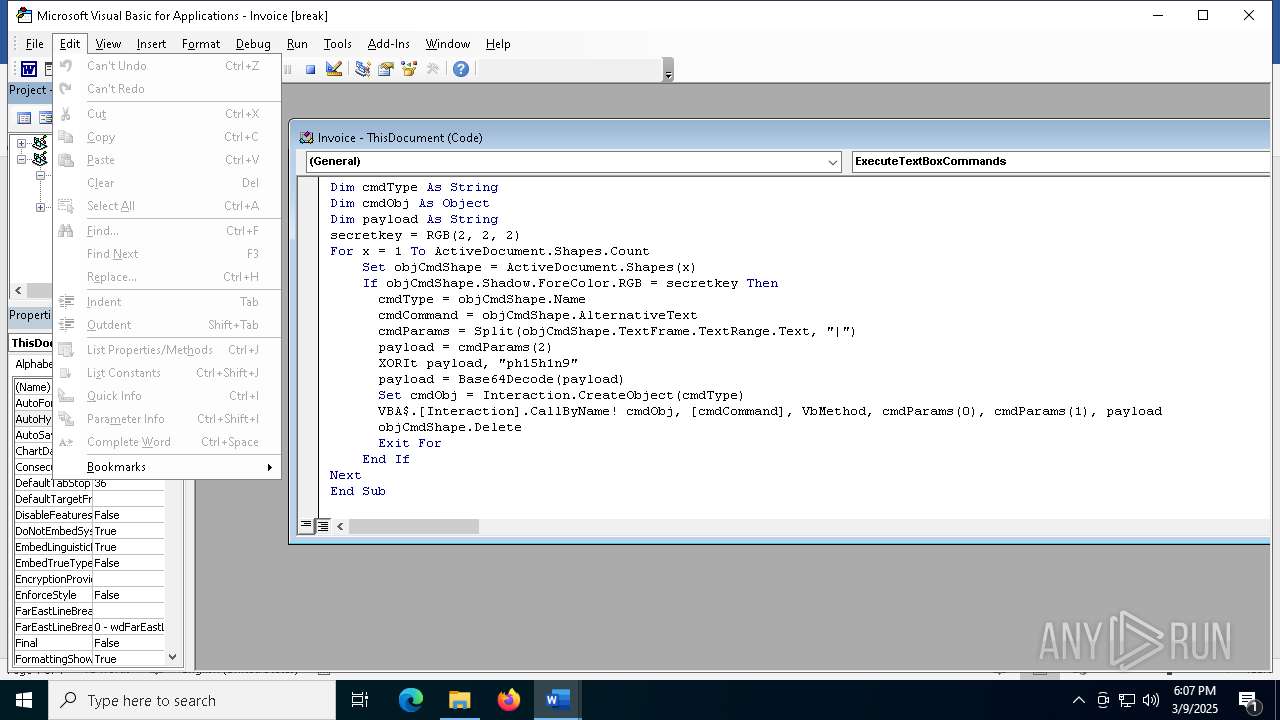The image size is (1280, 720).
Task: Click left arrow of code horizontal scrollbar
Action: pos(340,526)
